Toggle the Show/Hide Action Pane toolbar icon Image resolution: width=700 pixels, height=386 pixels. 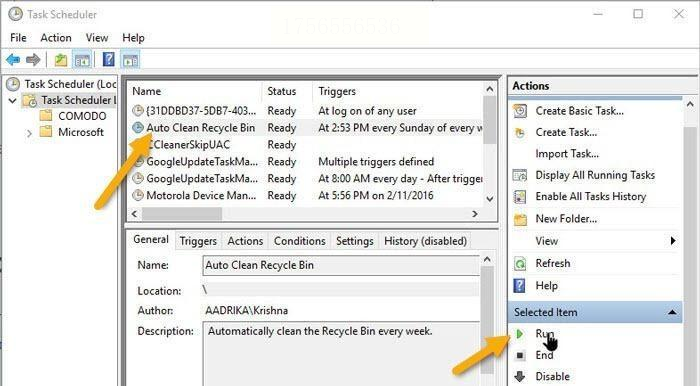[130, 60]
